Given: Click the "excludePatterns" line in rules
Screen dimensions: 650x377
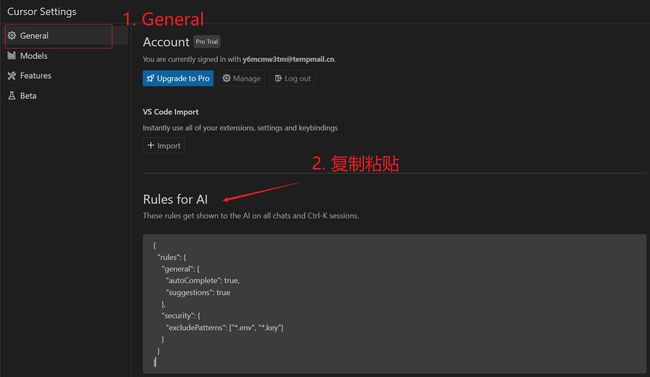Looking at the screenshot, I should 225,328.
